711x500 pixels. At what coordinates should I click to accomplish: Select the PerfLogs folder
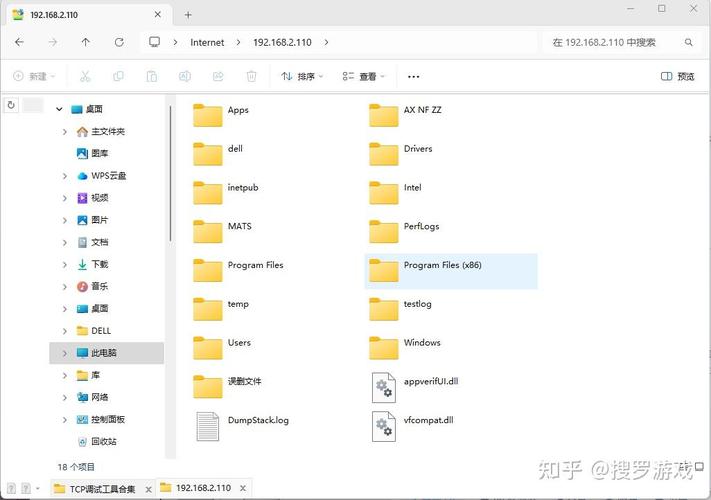point(404,231)
